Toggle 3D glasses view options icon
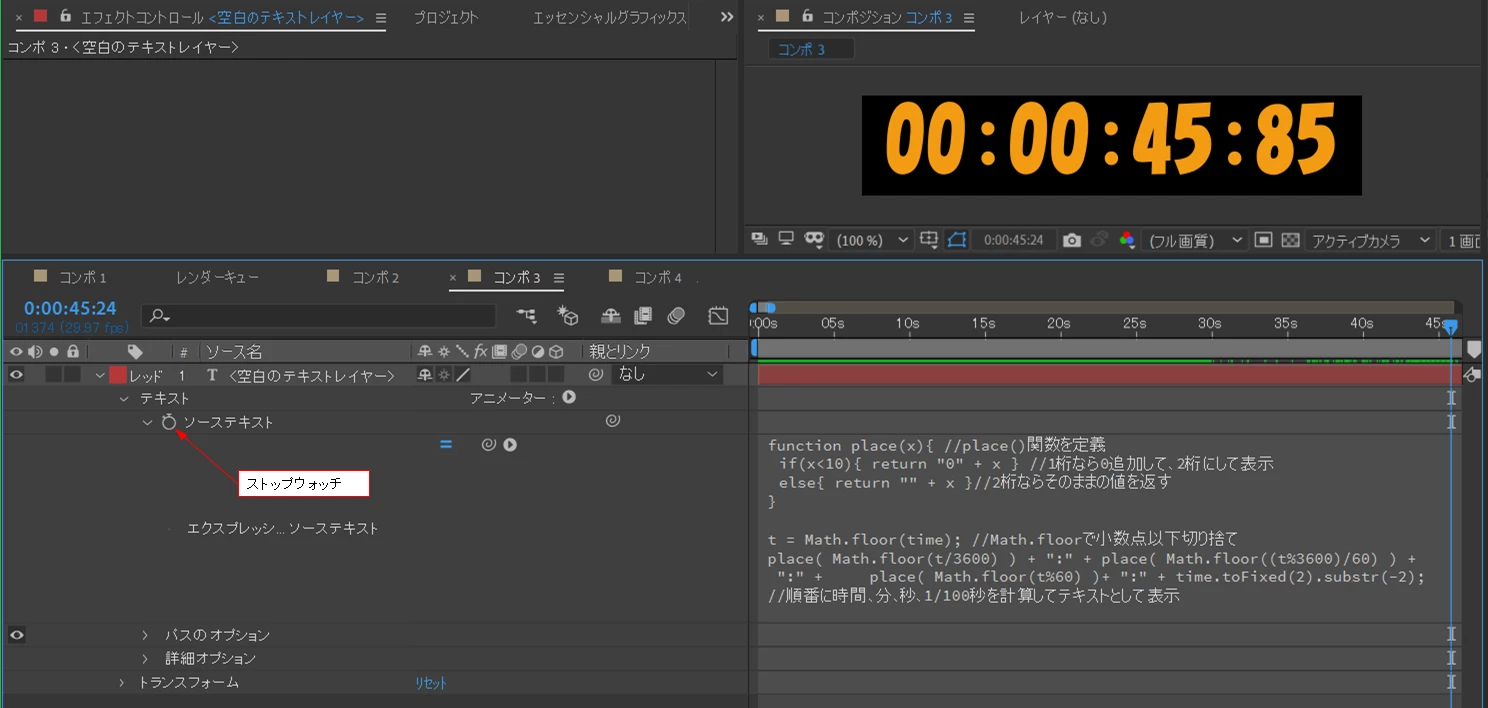Viewport: 1488px width, 708px height. tap(813, 240)
